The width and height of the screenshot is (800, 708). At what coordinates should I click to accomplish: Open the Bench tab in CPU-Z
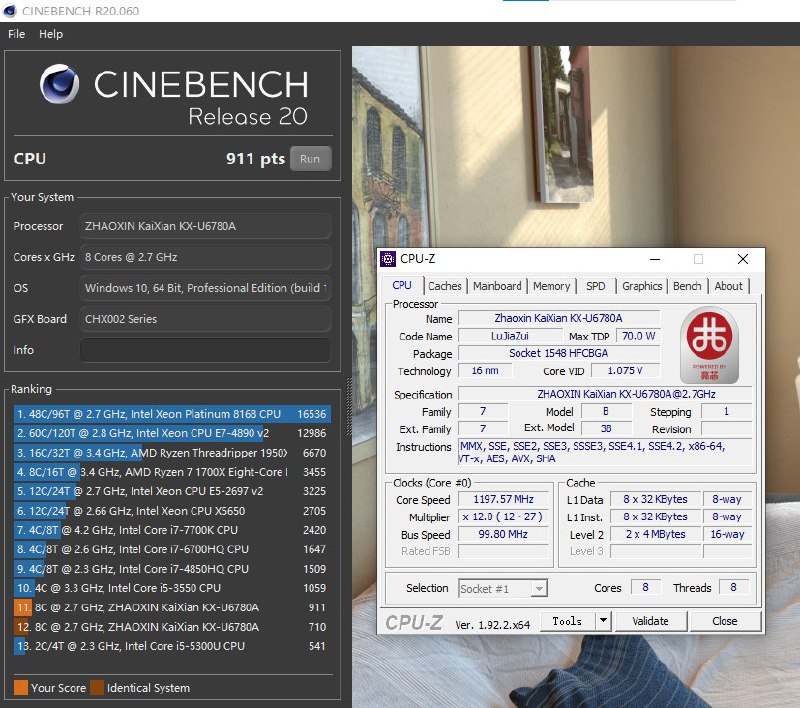(687, 286)
